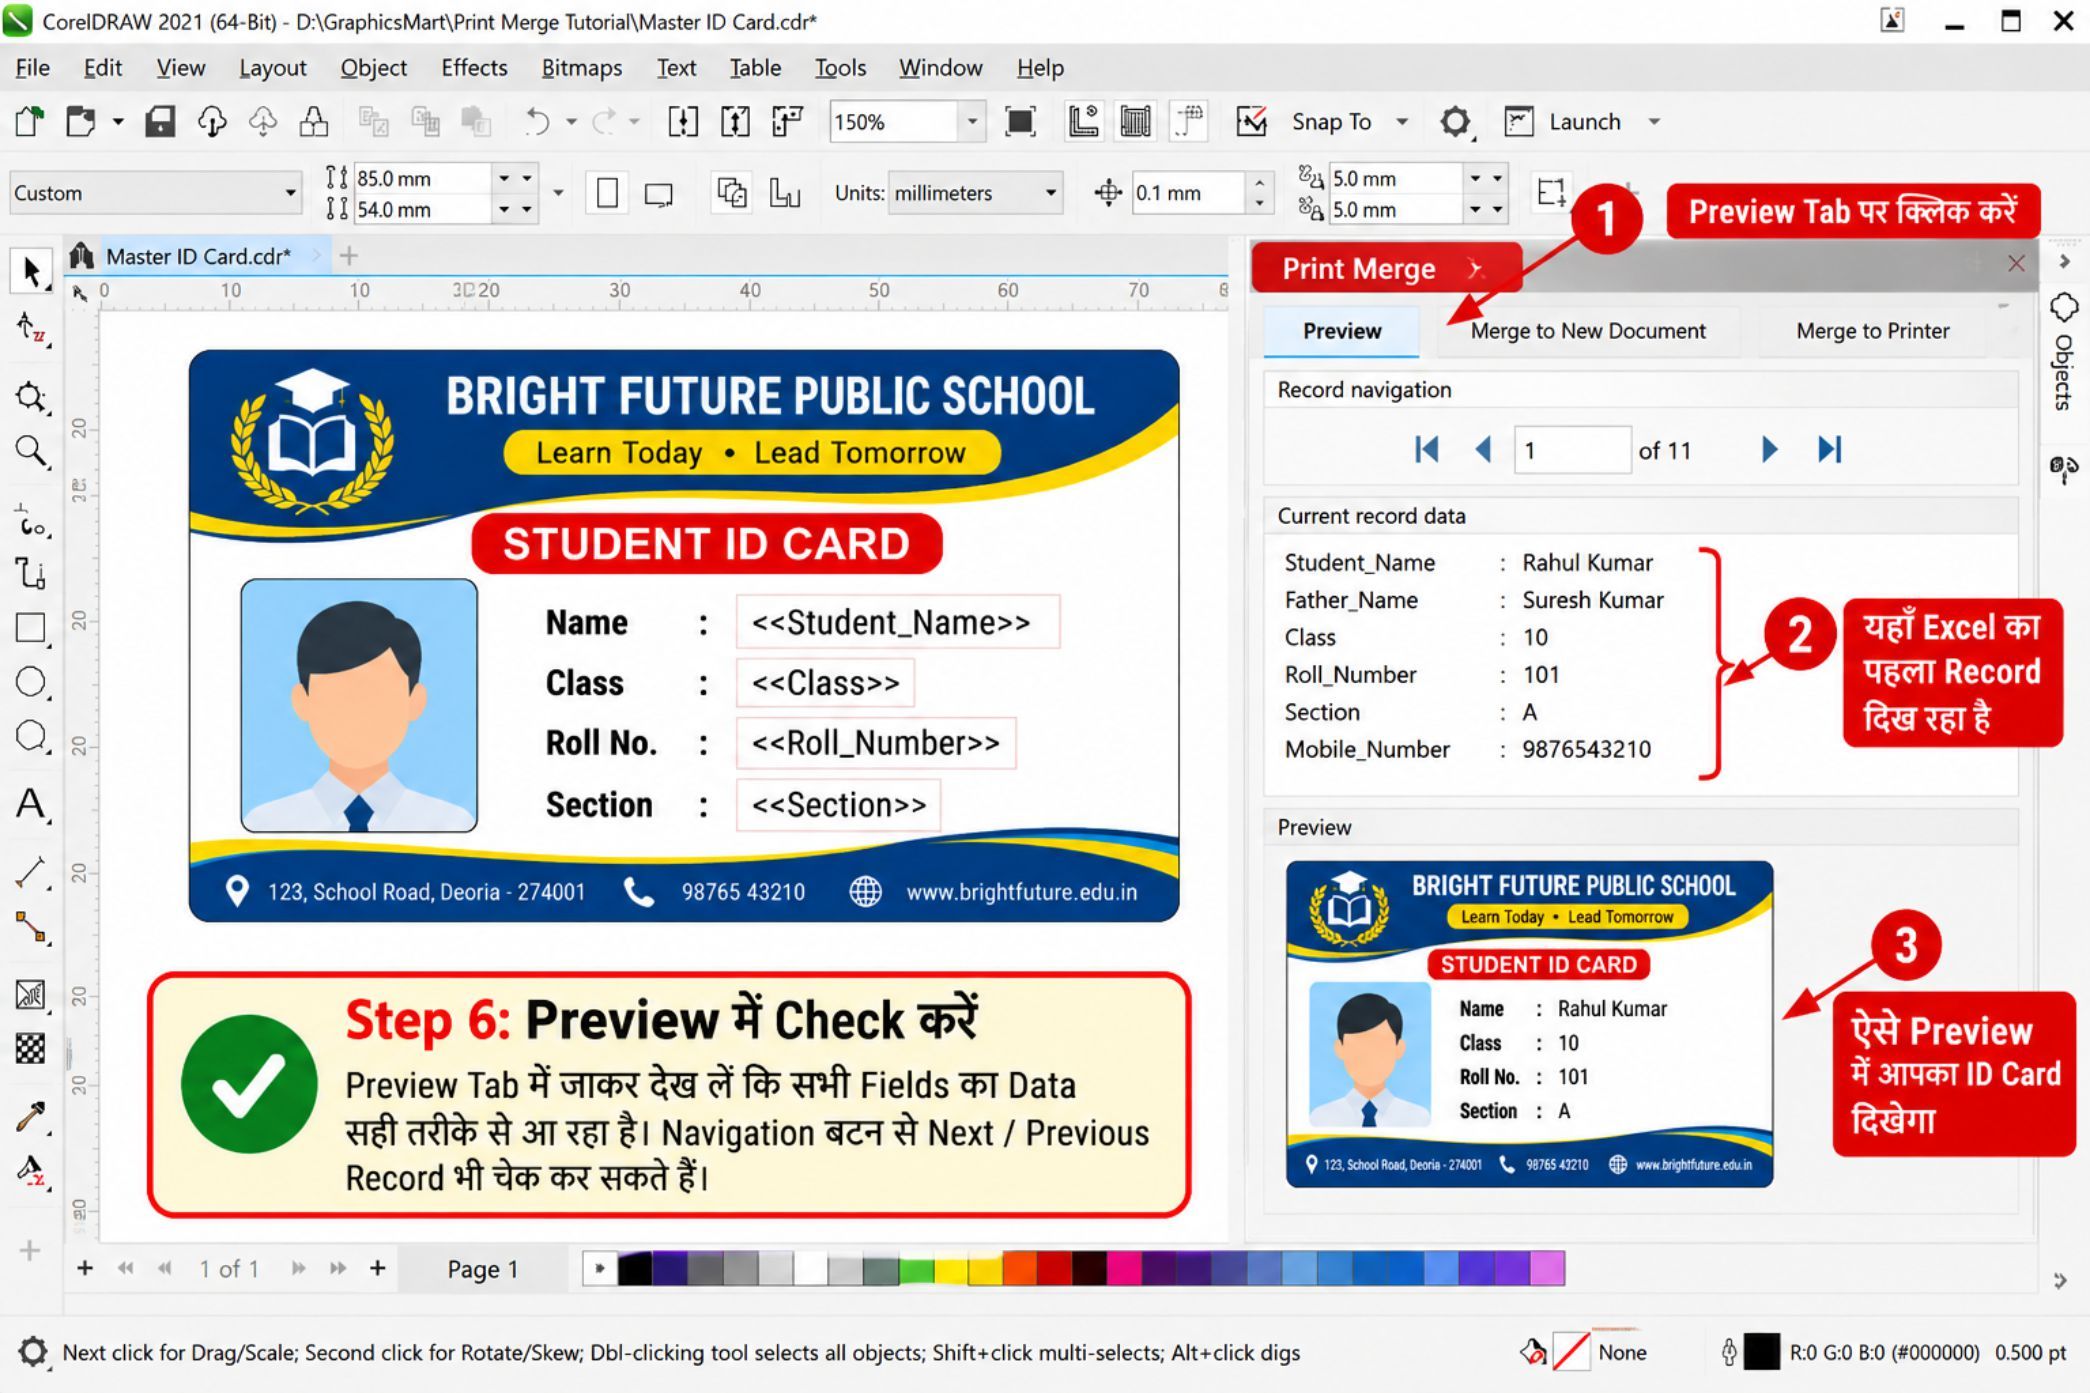This screenshot has width=2090, height=1393.
Task: Select the Connector tool
Action: coord(31,928)
